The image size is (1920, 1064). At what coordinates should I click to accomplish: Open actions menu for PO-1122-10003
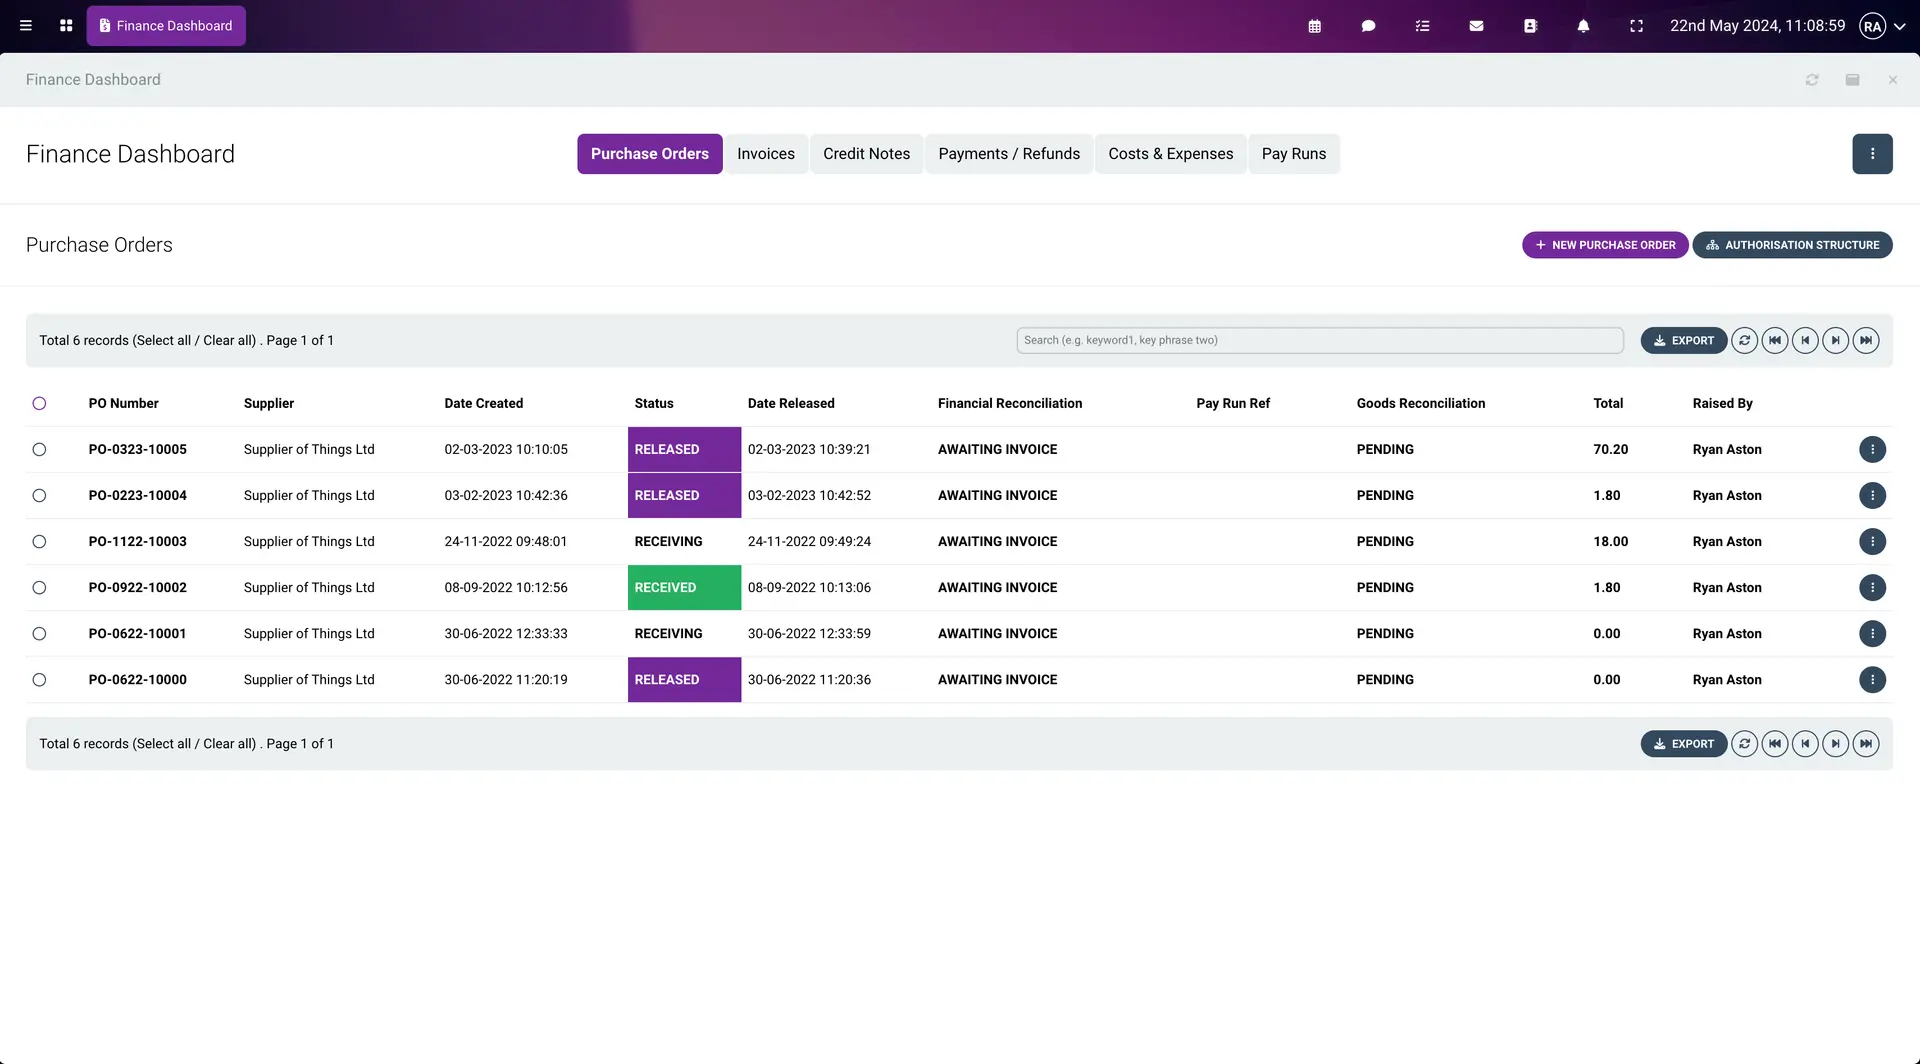tap(1872, 542)
